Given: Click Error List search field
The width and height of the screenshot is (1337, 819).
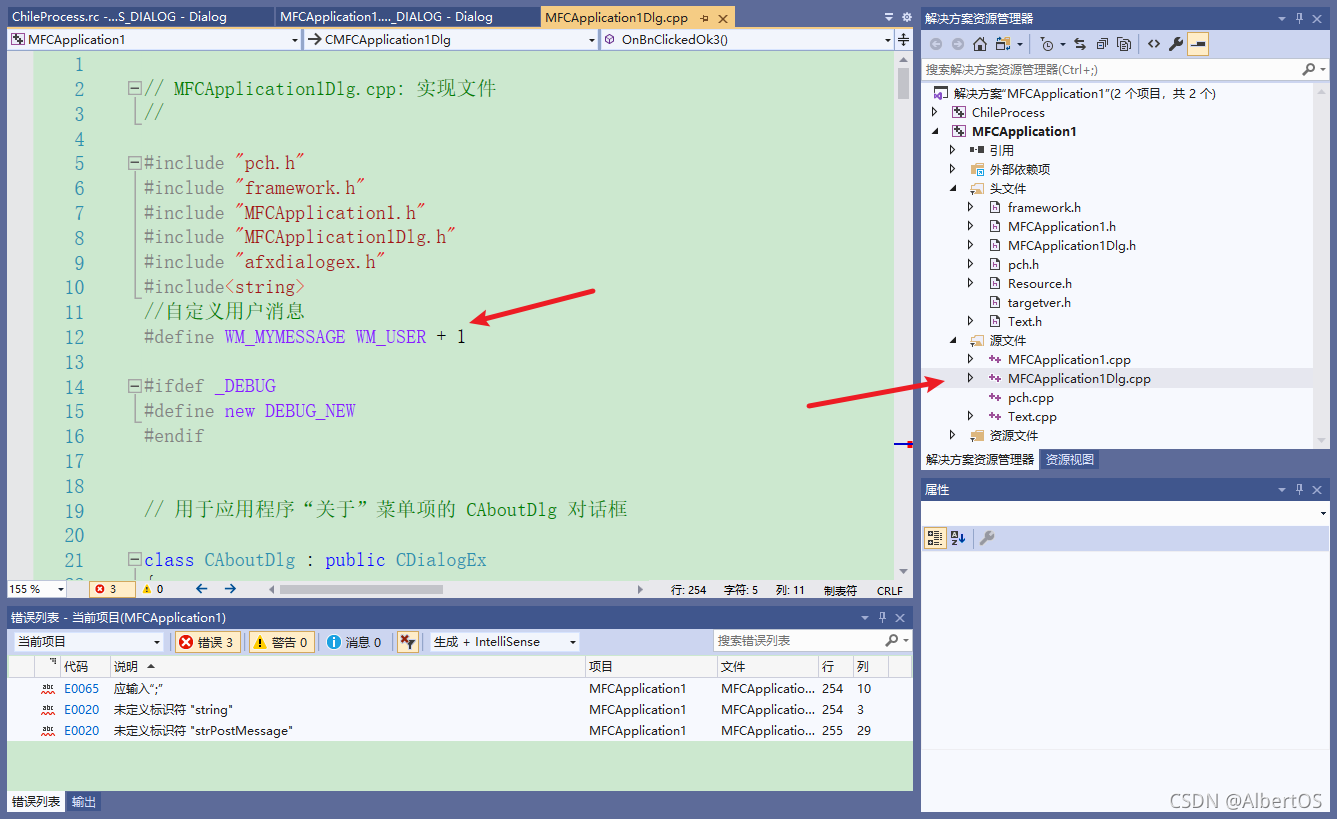Looking at the screenshot, I should click(798, 640).
